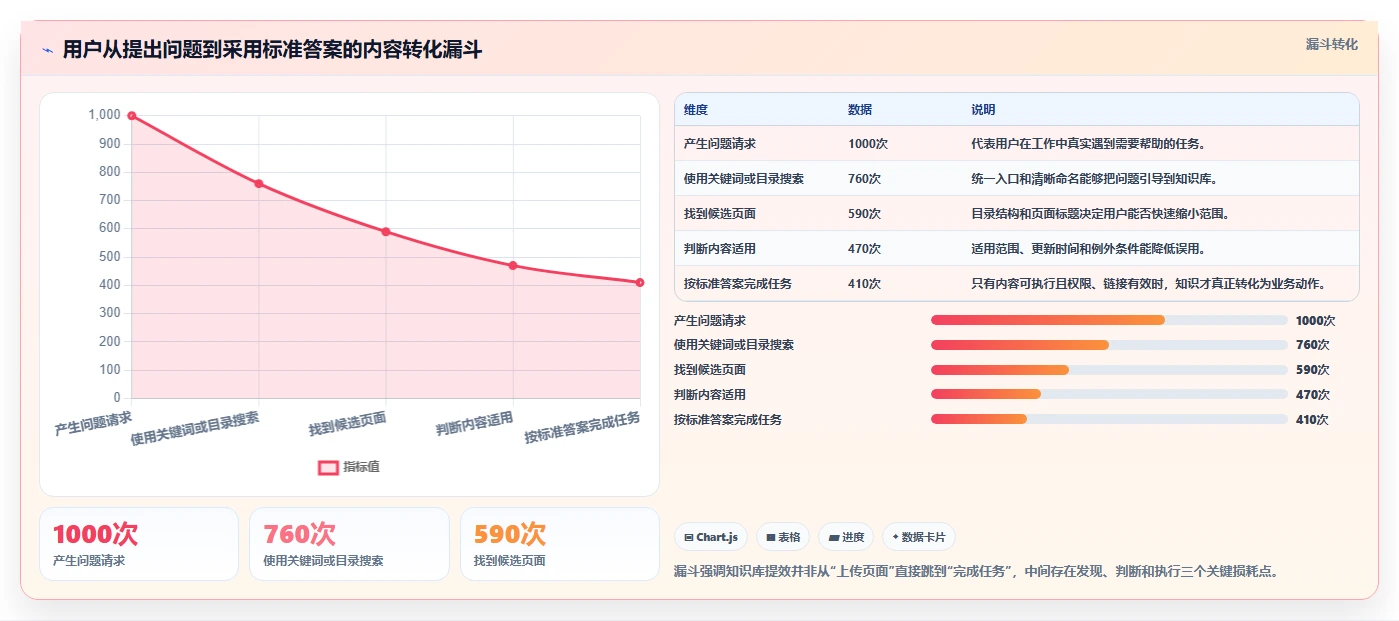Click the 表格 chip
The image size is (1399, 621).
click(x=783, y=537)
